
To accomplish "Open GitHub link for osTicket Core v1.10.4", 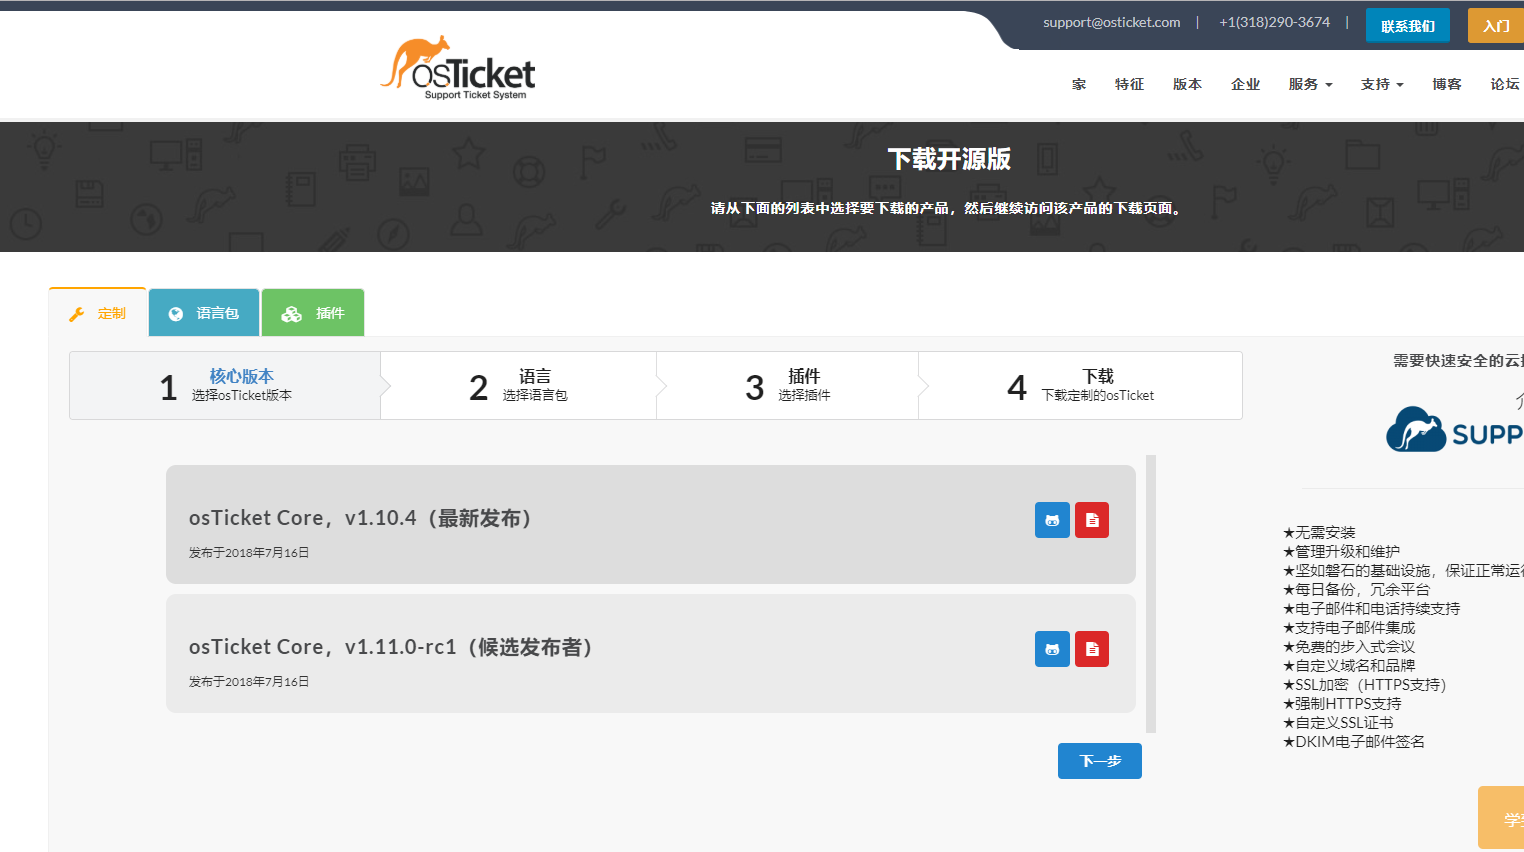I will 1052,520.
